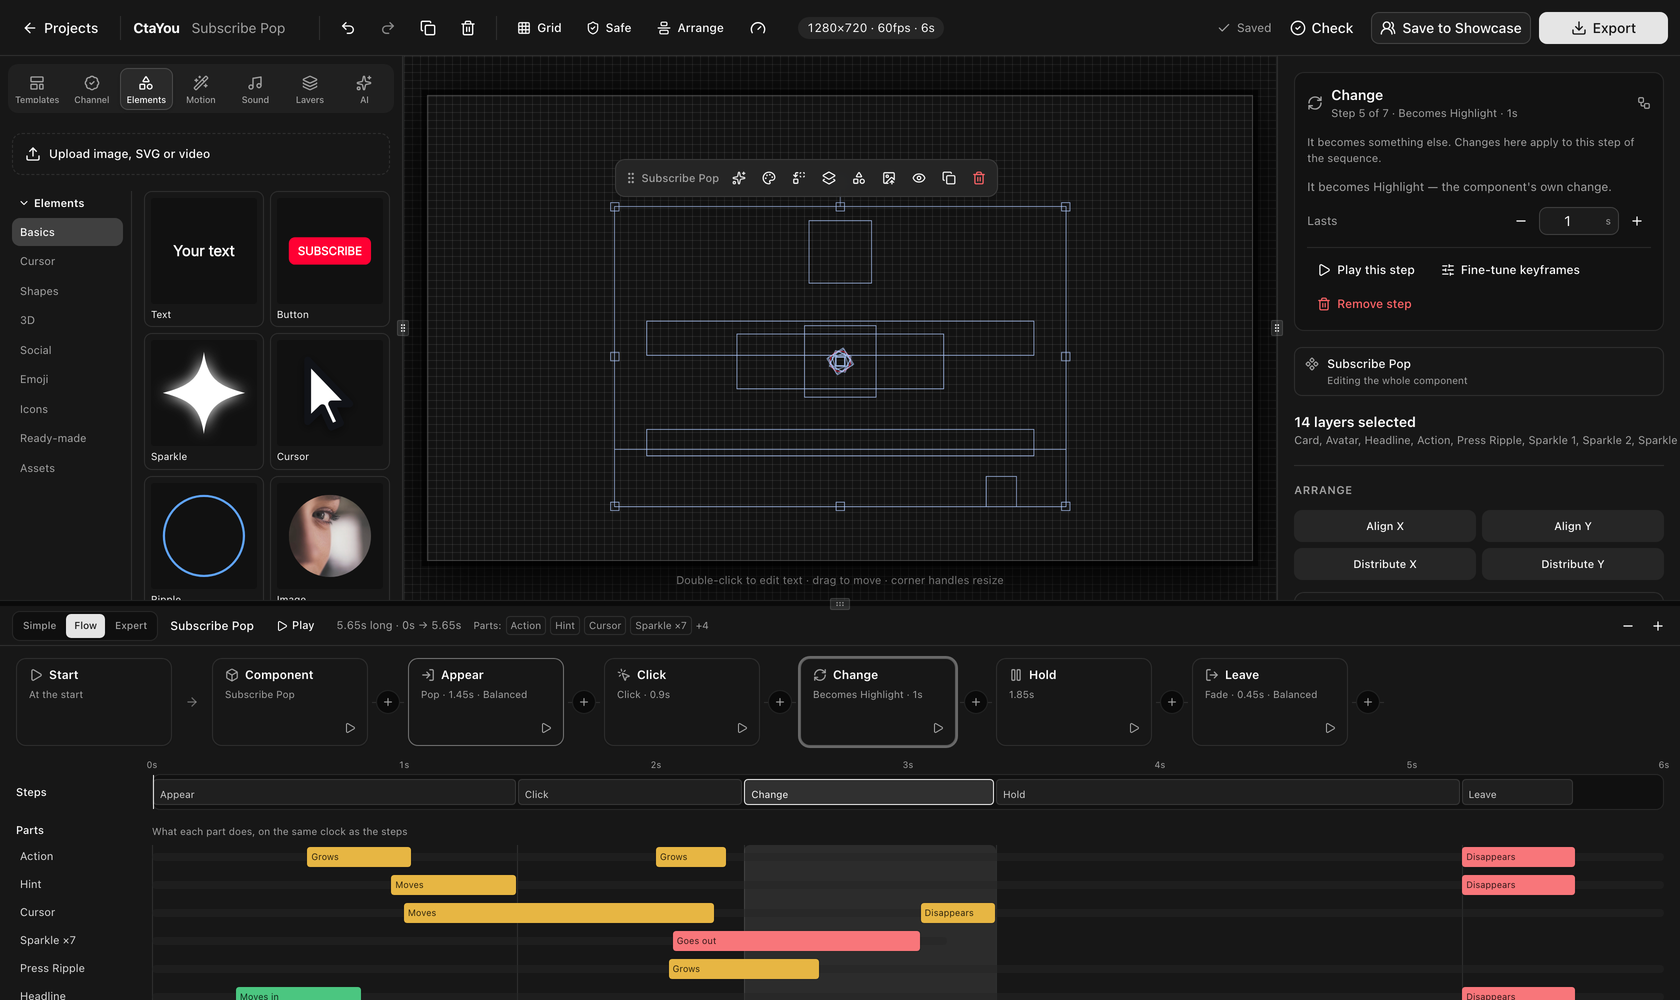This screenshot has height=1000, width=1680.
Task: Preview the Click step with its play icon
Action: point(742,728)
